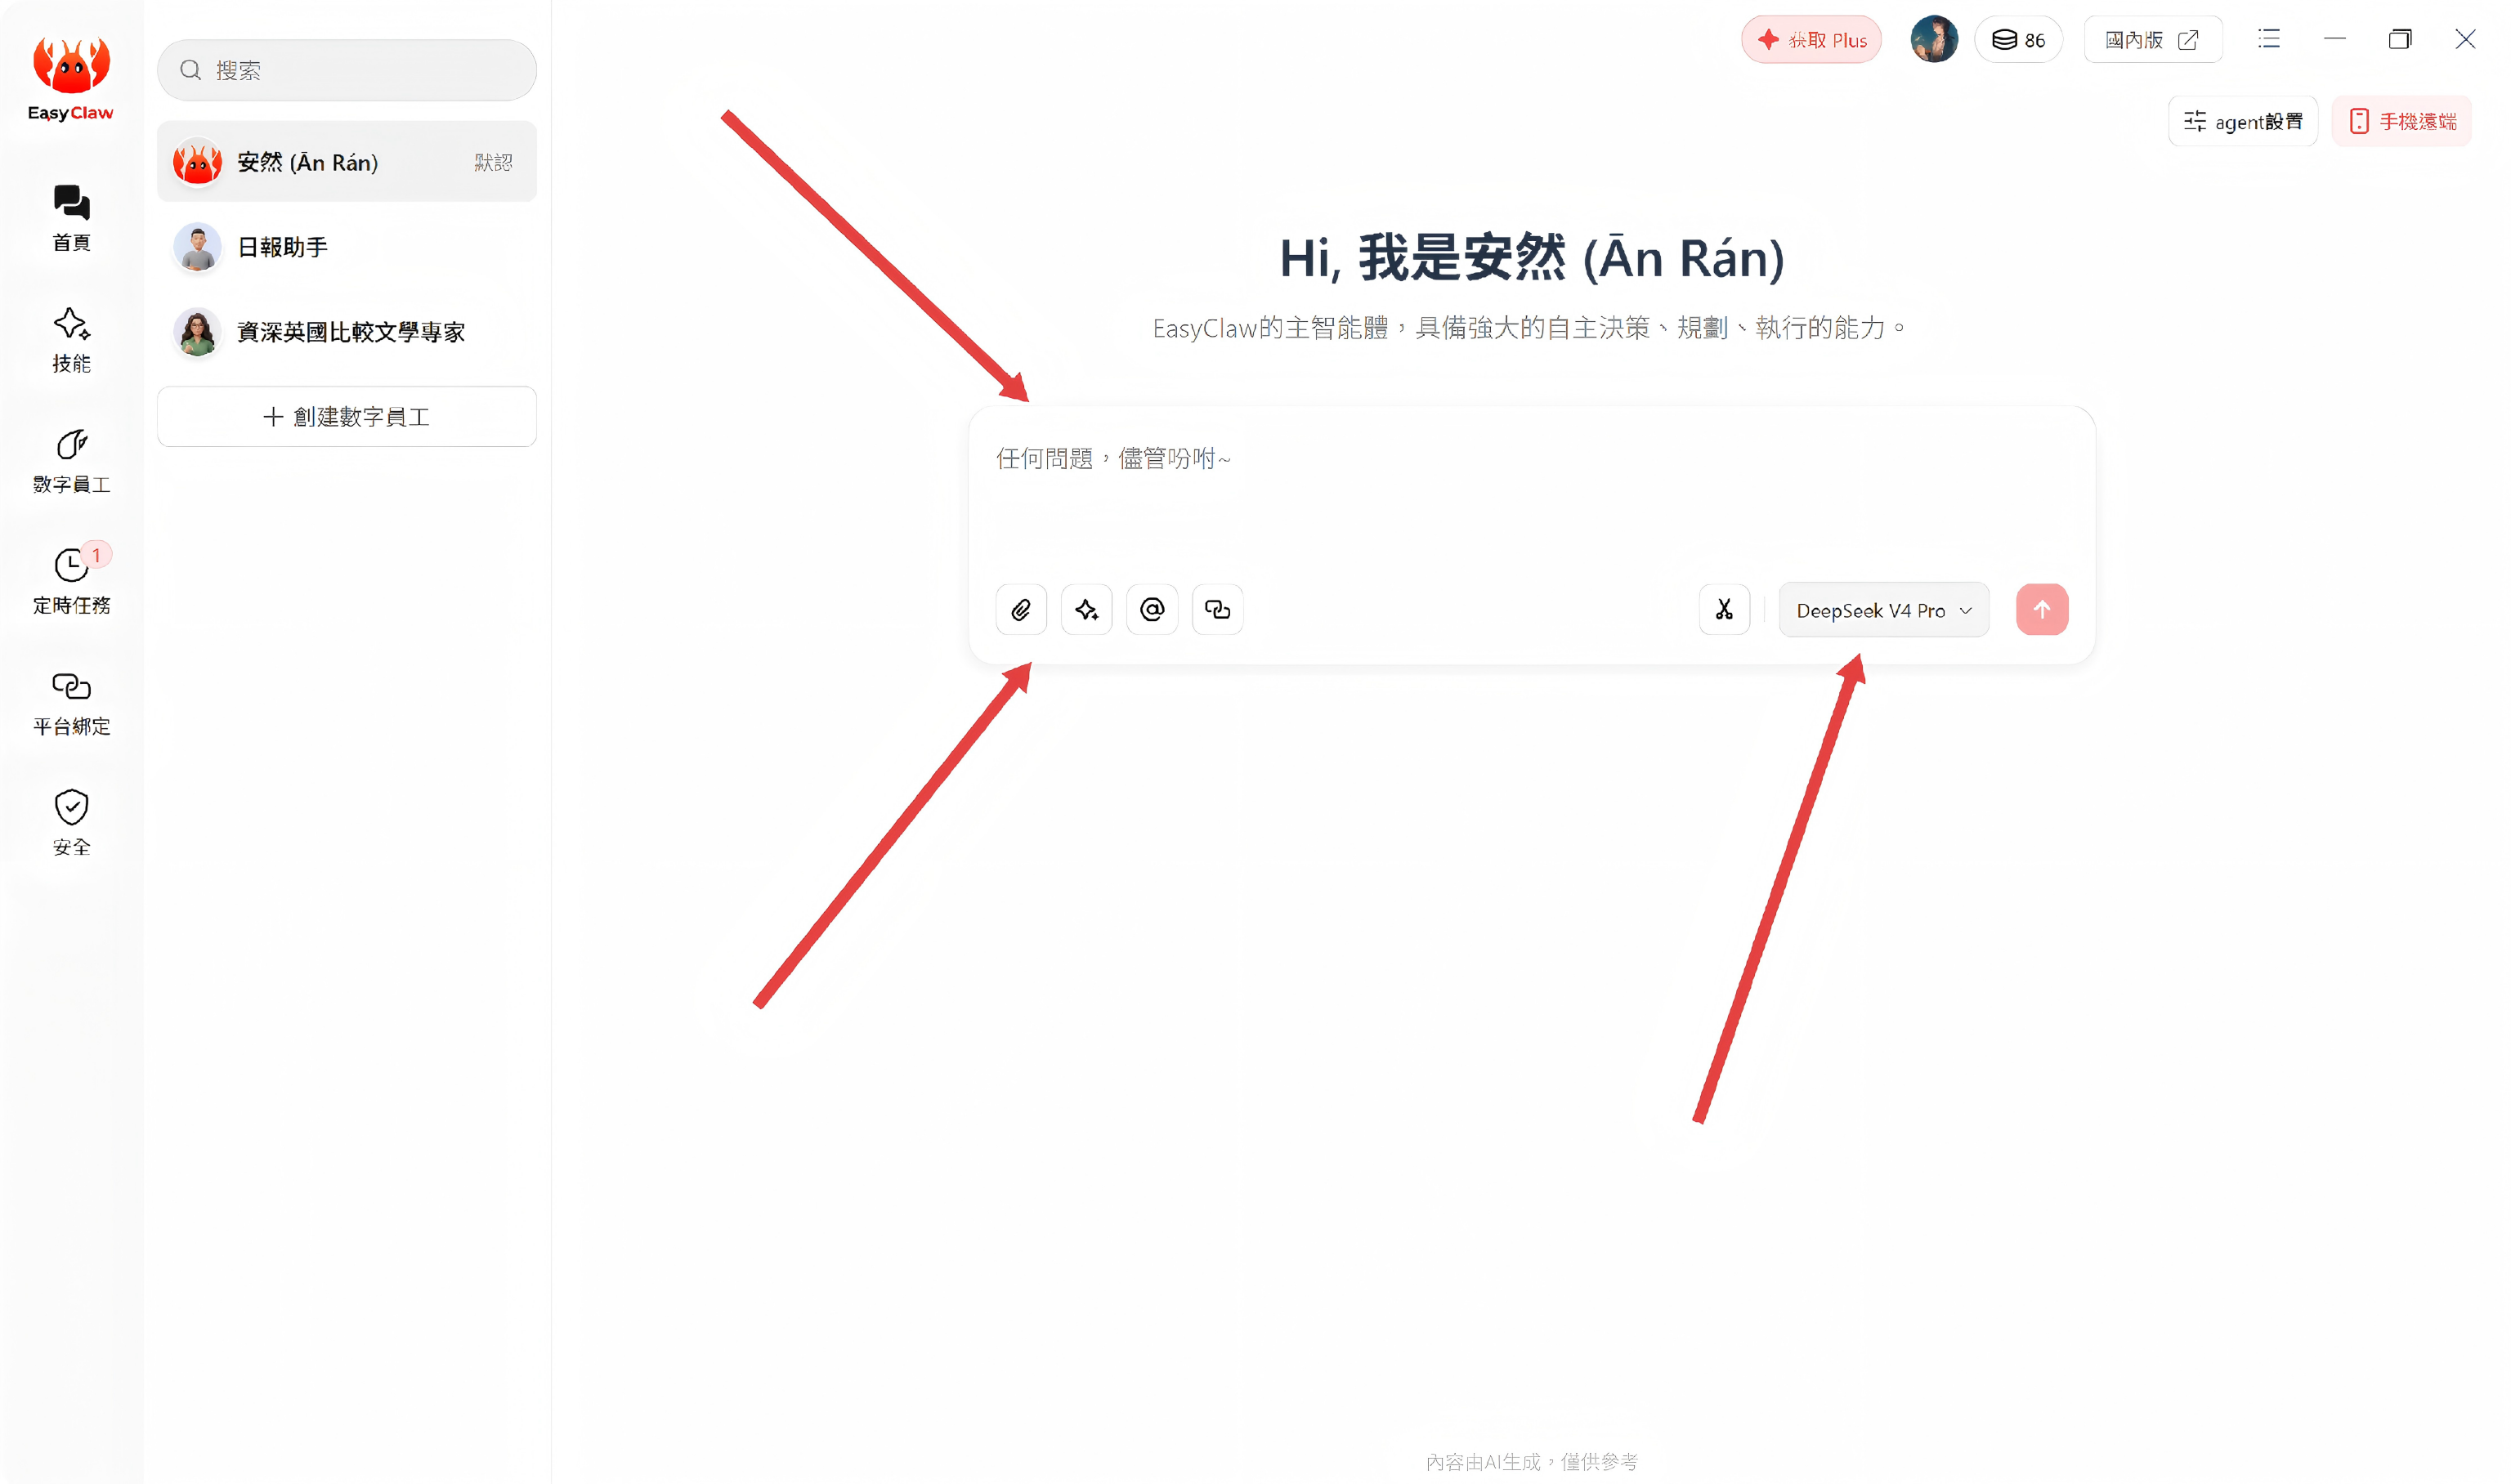Image resolution: width=2511 pixels, height=1484 pixels.
Task: Open the user profile avatar
Action: click(x=1934, y=39)
